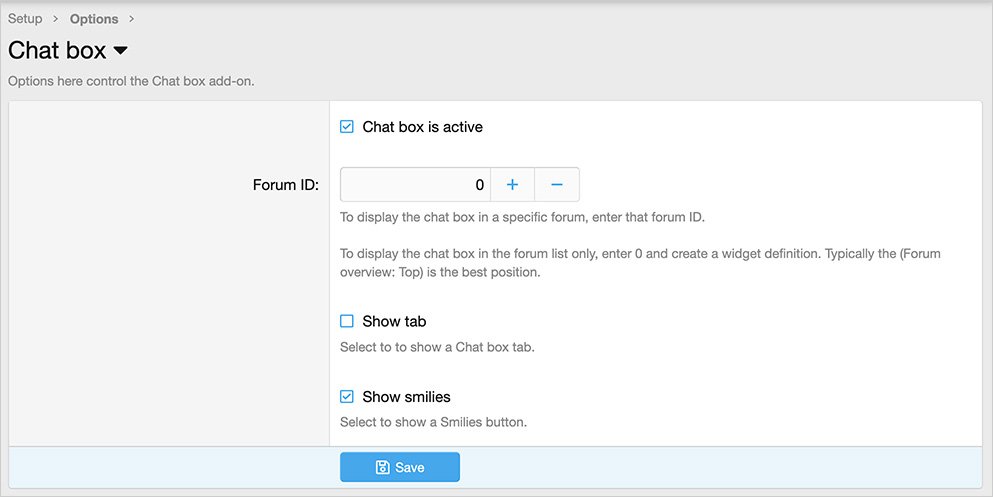Enable the Show tab checkbox
This screenshot has width=993, height=497.
(x=347, y=321)
